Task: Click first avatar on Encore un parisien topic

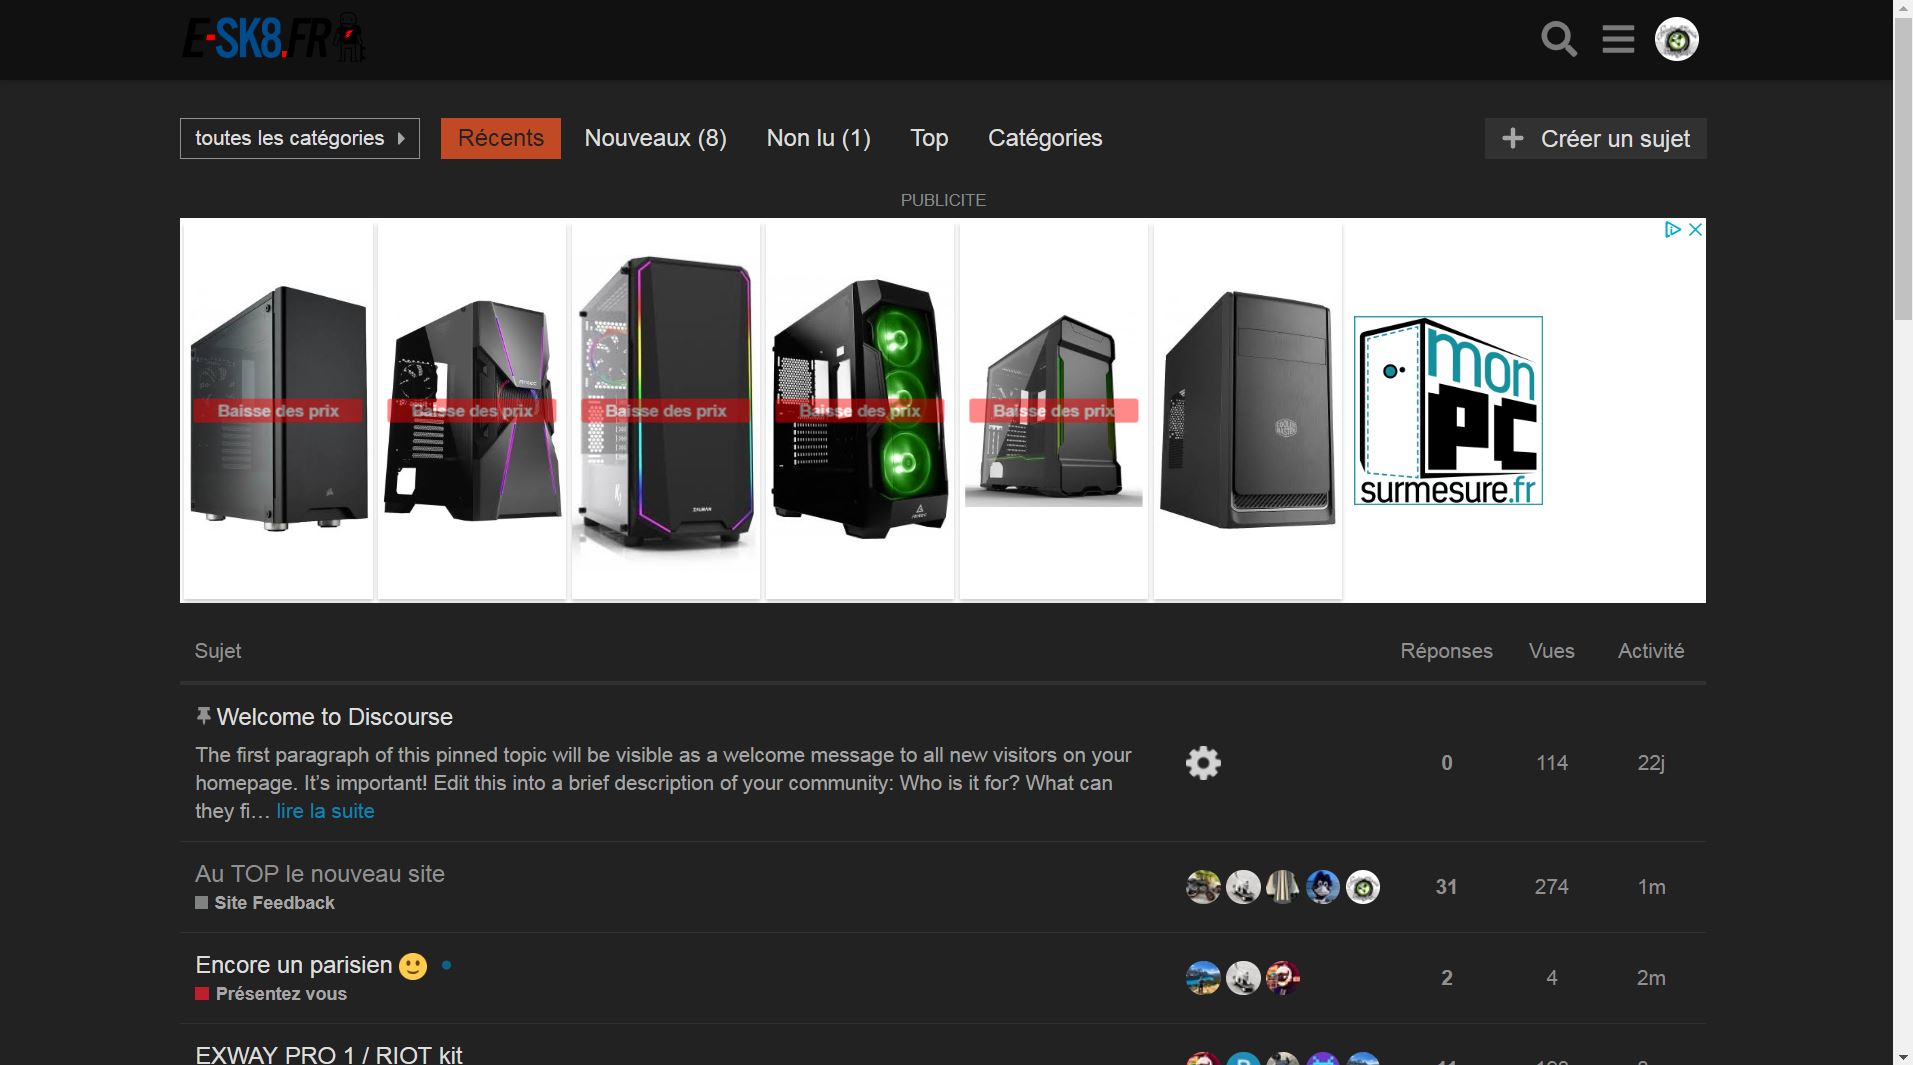Action: tap(1203, 978)
